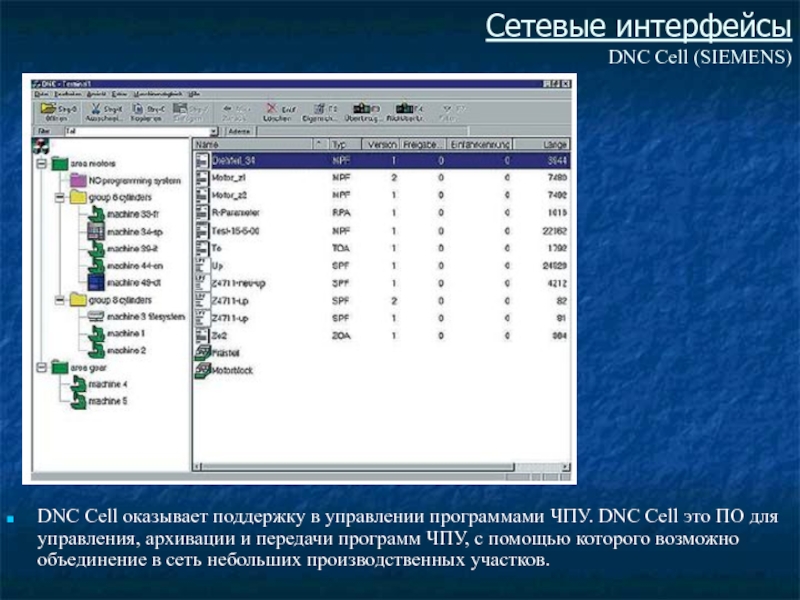Collapse the area gear tree node

pyautogui.click(x=41, y=367)
